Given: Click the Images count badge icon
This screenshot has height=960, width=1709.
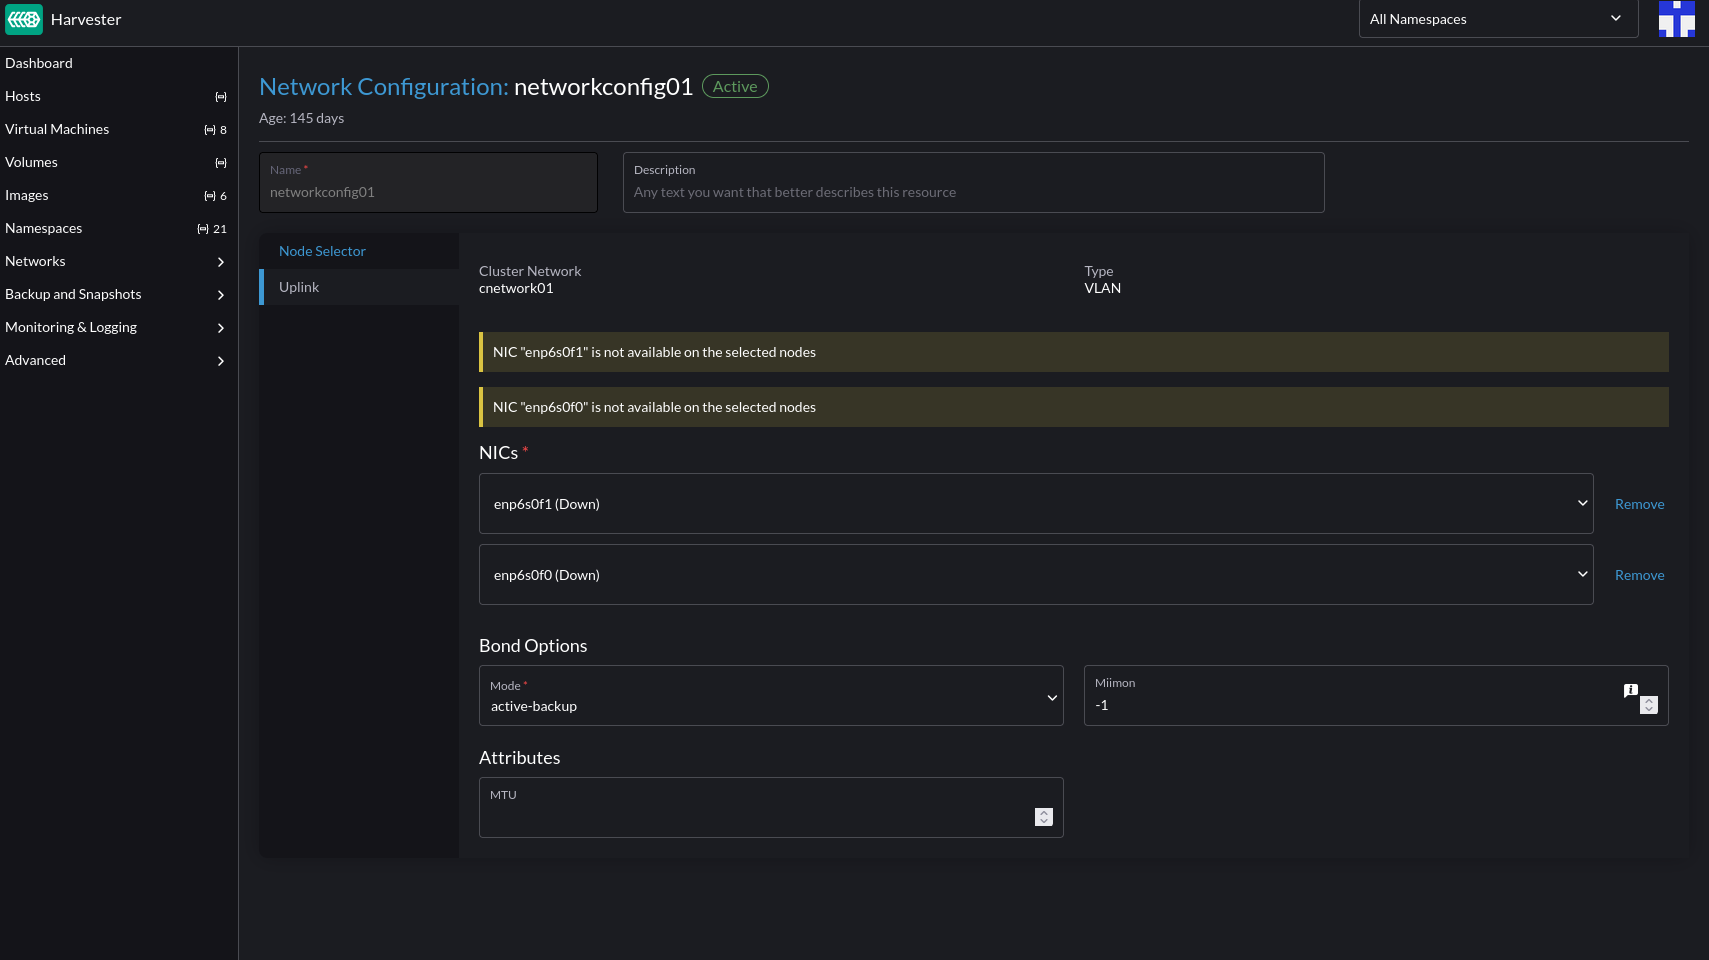Looking at the screenshot, I should pos(211,195).
